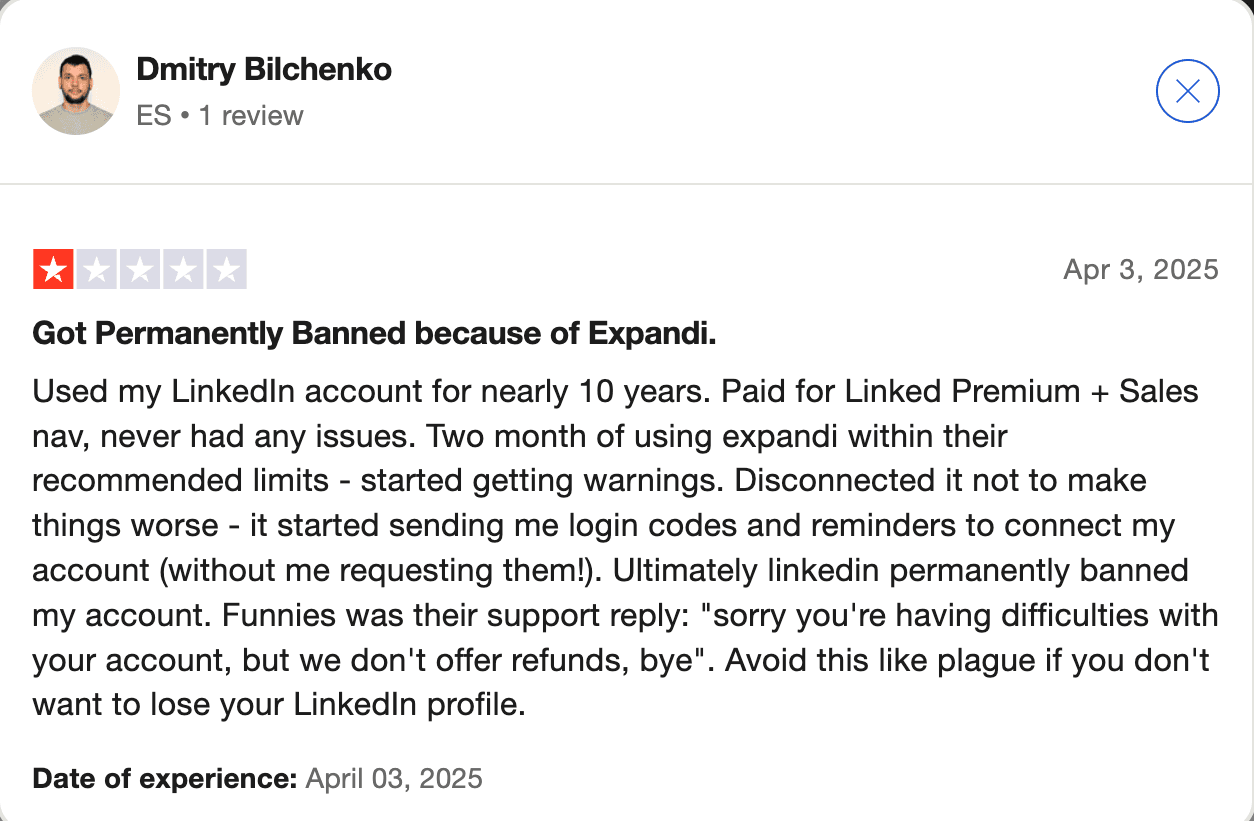The height and width of the screenshot is (821, 1254).
Task: Click Dmitry Bilchenko's profile photo
Action: pyautogui.click(x=76, y=91)
